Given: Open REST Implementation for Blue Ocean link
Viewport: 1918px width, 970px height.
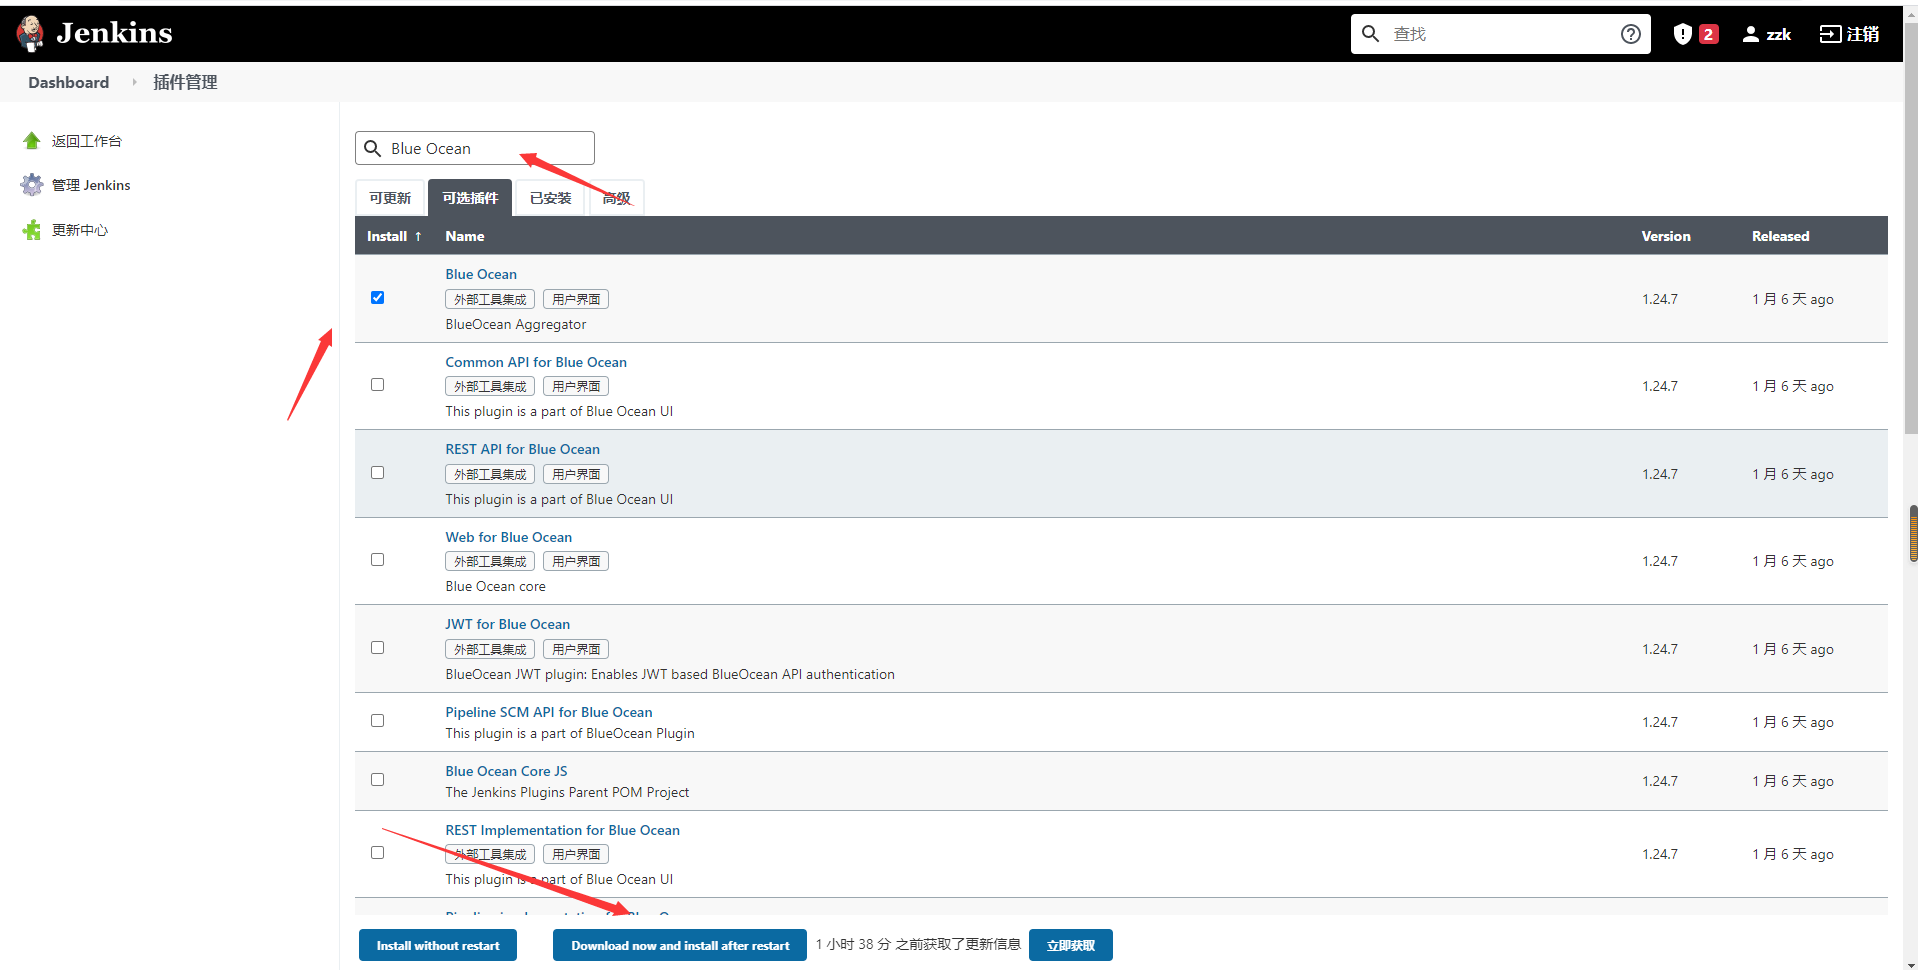Looking at the screenshot, I should tap(562, 830).
